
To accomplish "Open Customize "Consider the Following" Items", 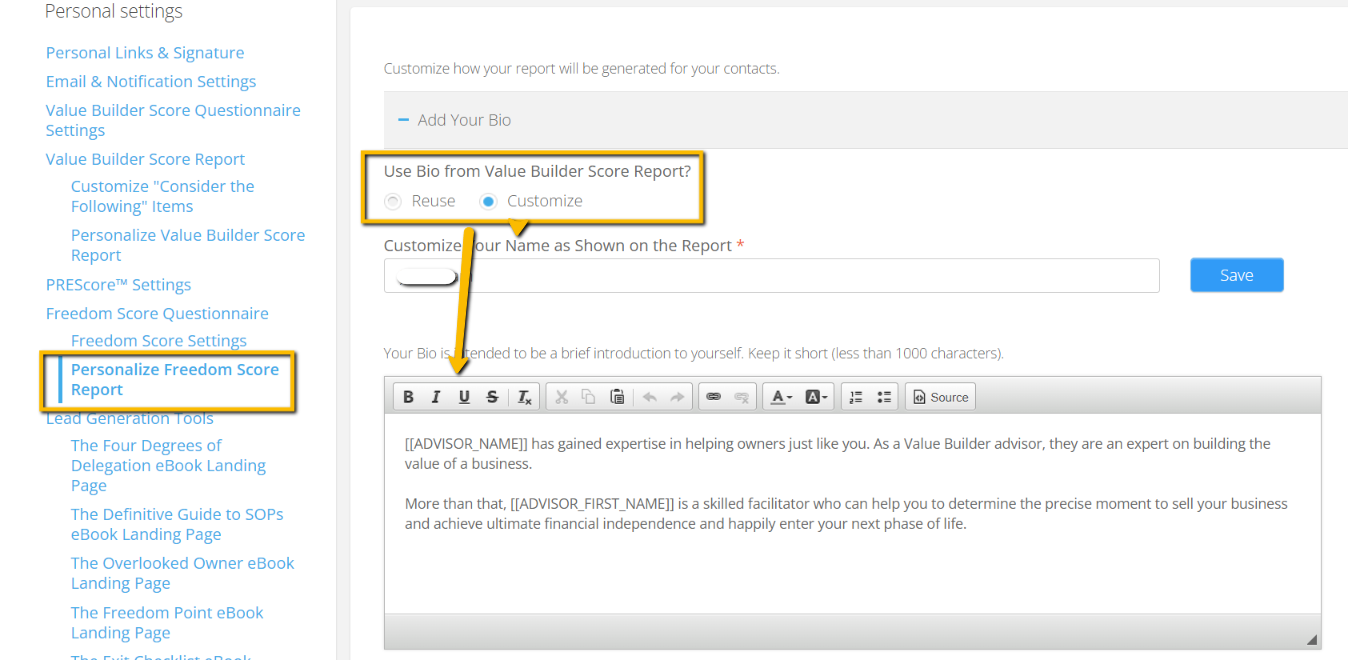I will pos(163,196).
